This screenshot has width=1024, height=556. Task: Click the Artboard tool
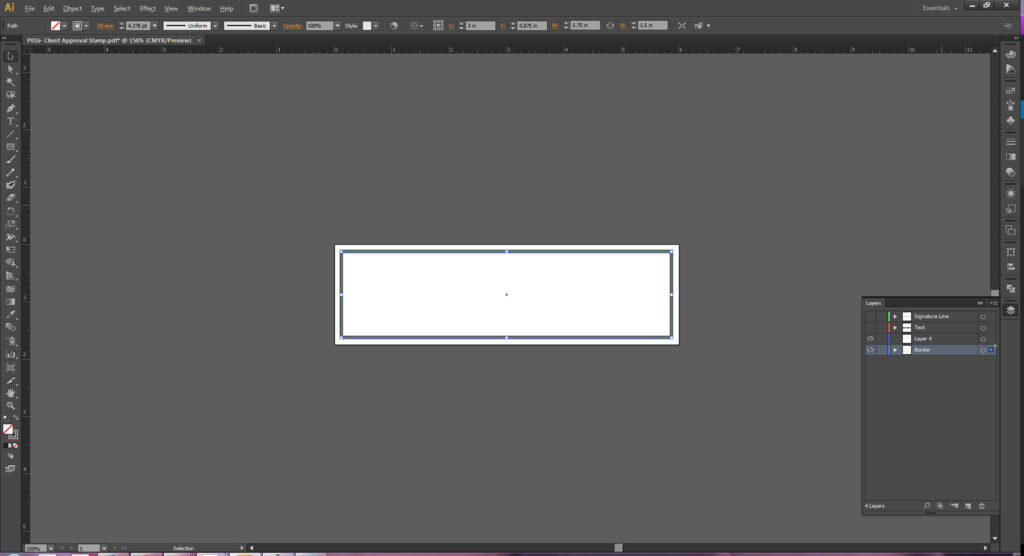point(10,368)
